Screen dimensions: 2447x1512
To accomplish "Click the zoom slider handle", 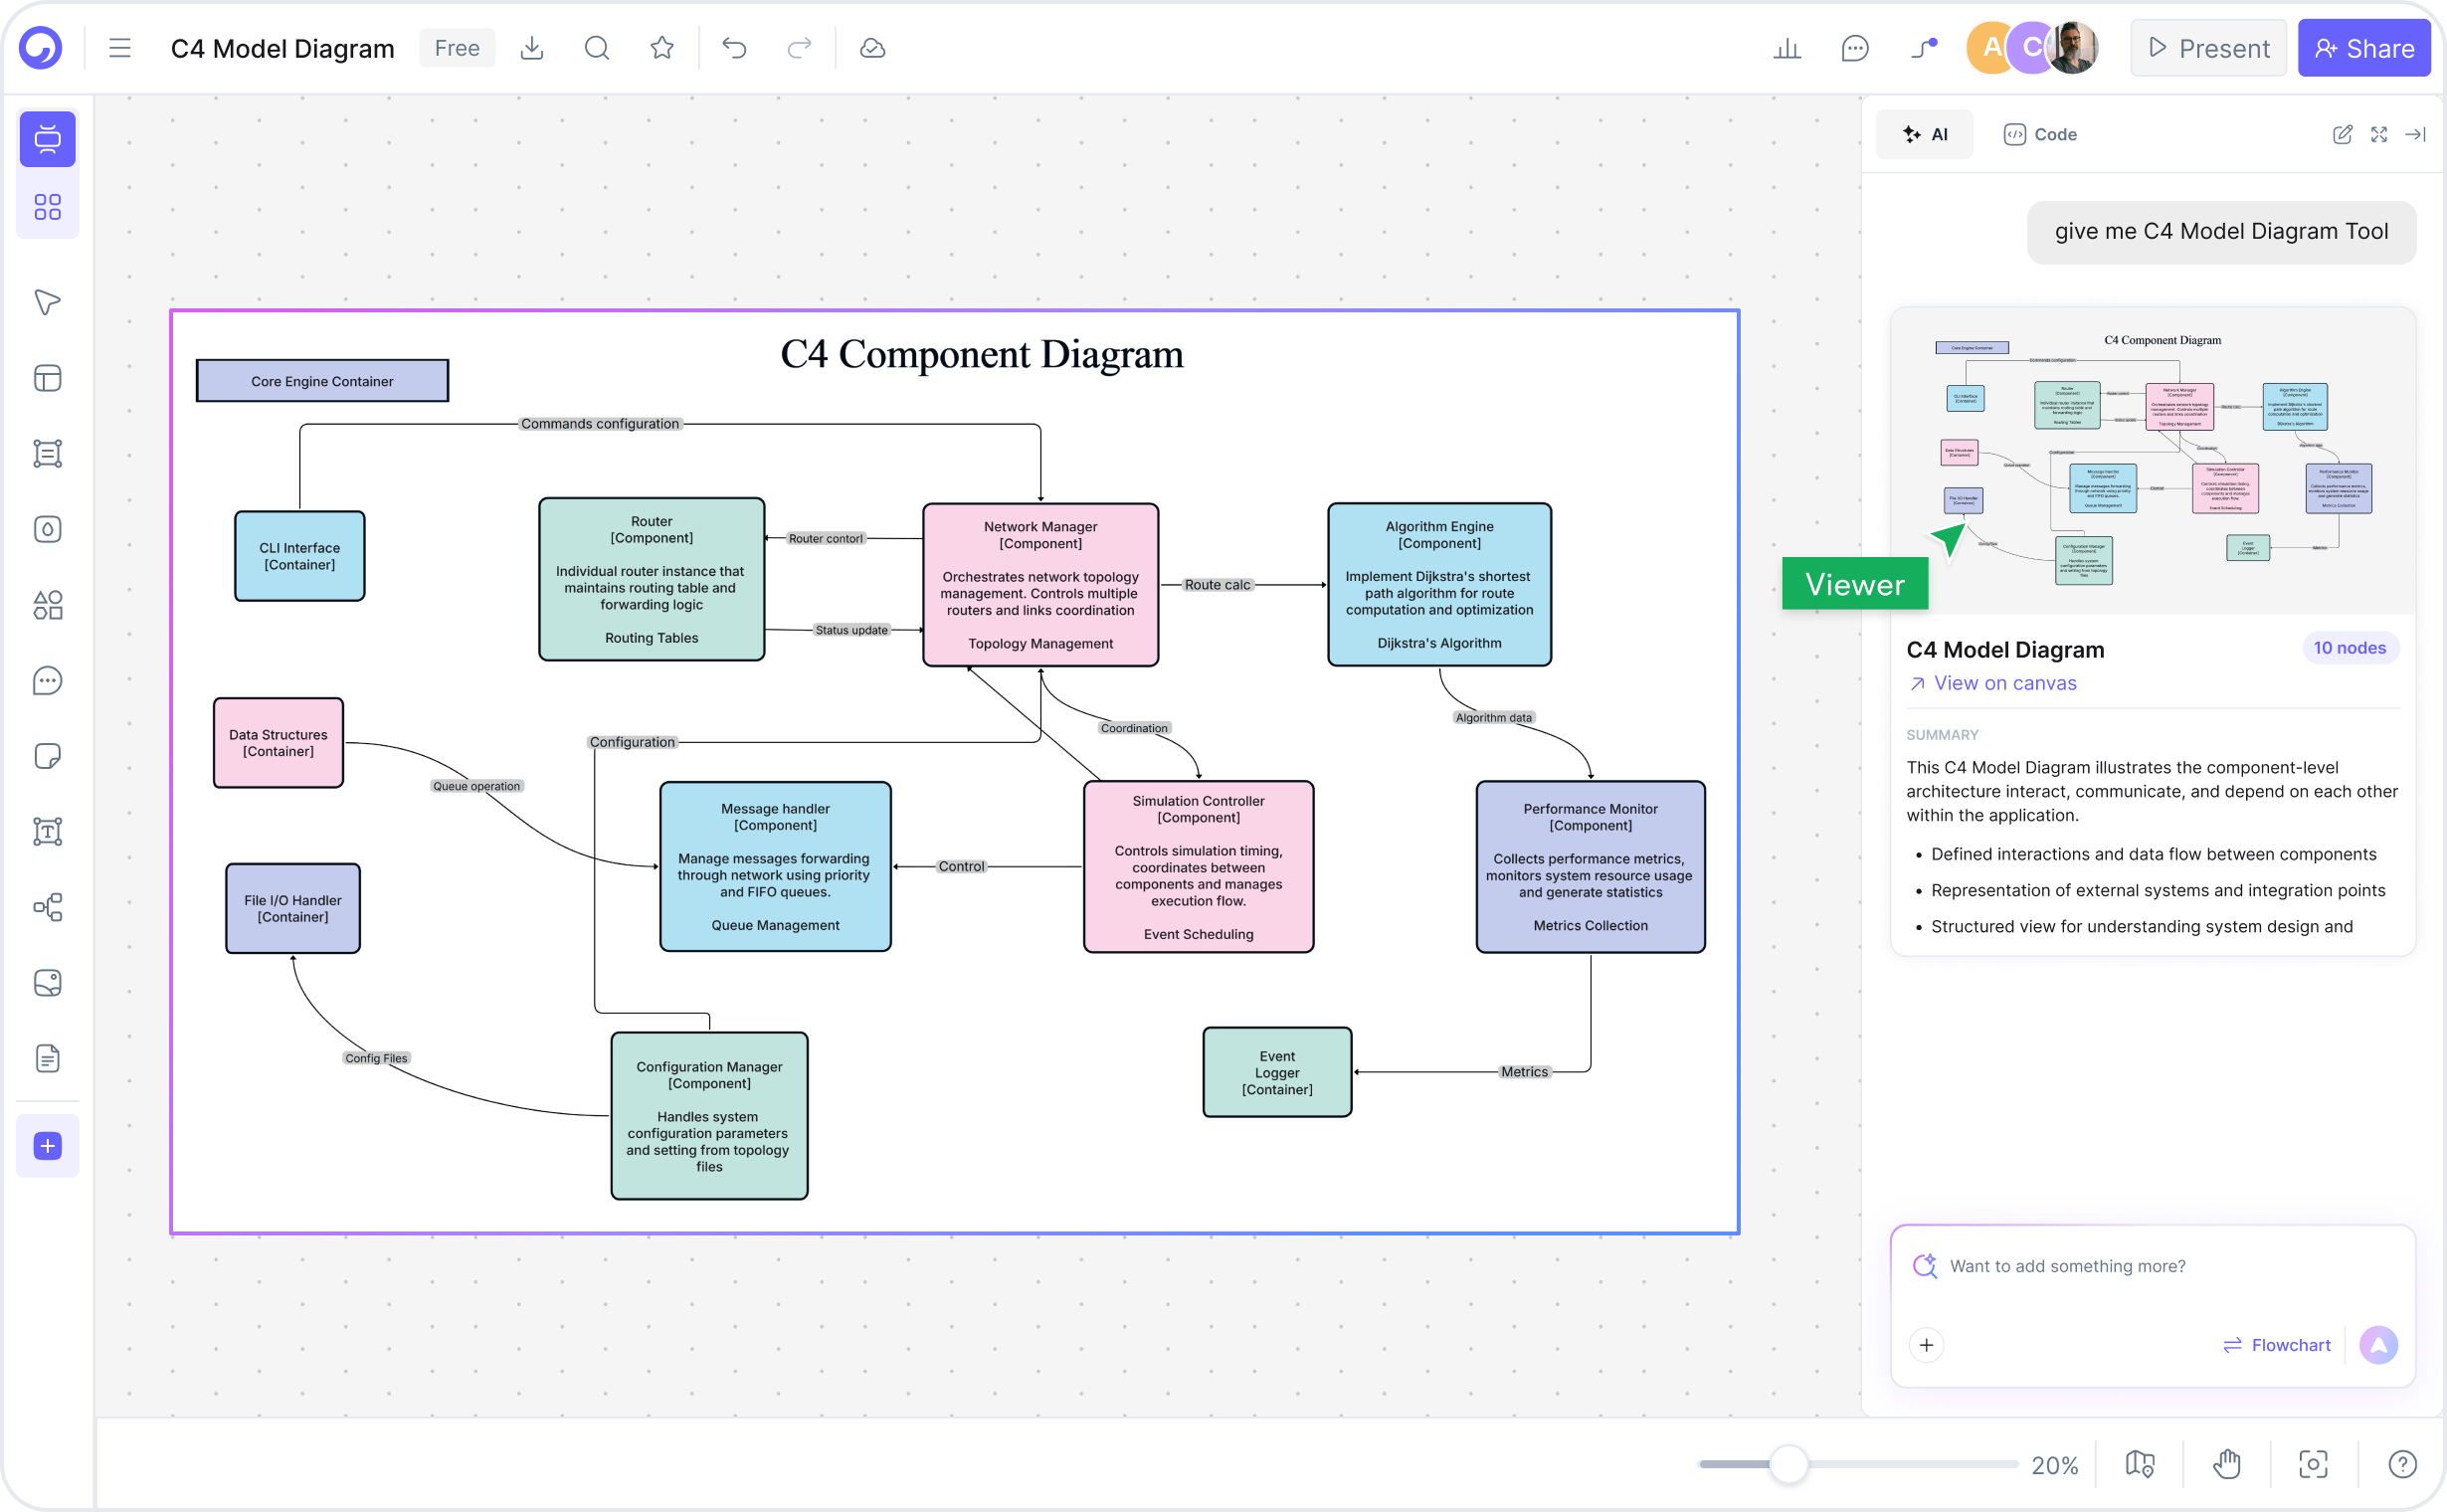I will click(1788, 1465).
